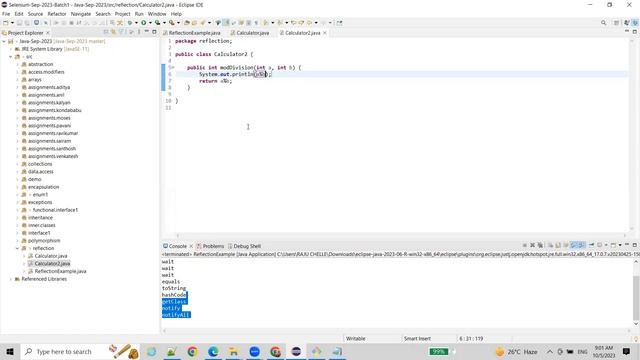Expand Calculator.java in Project Explorer
This screenshot has height=360, width=640.
click(x=24, y=256)
